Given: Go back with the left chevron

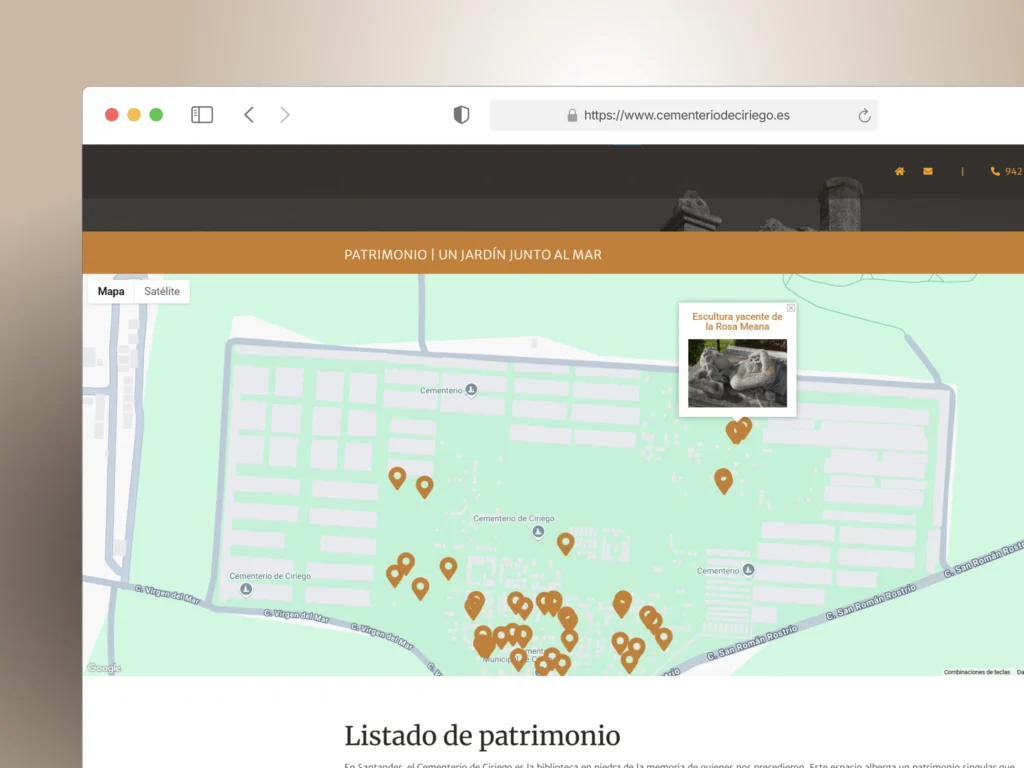Looking at the screenshot, I should (249, 115).
